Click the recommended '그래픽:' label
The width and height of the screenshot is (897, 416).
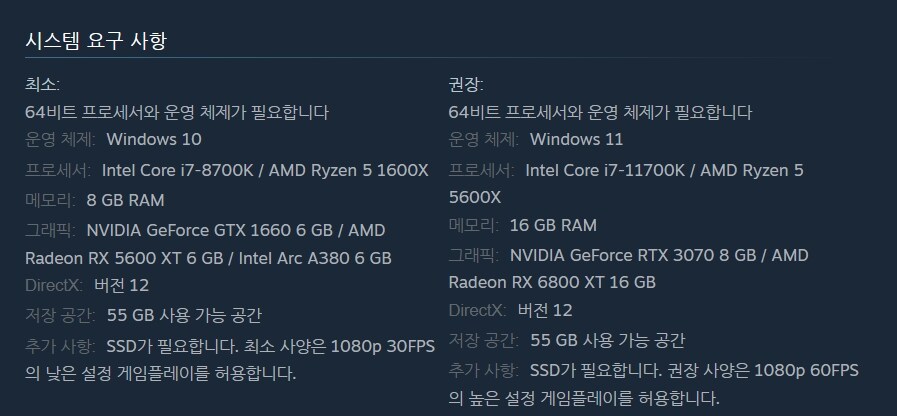tap(474, 255)
